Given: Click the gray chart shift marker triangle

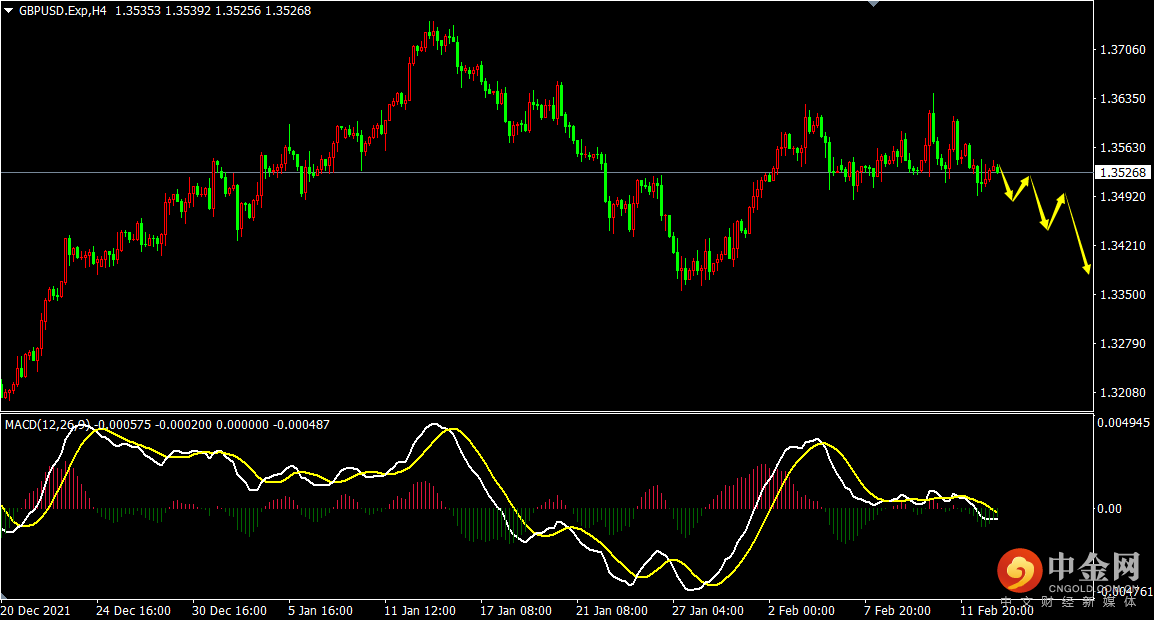Looking at the screenshot, I should point(874,4).
